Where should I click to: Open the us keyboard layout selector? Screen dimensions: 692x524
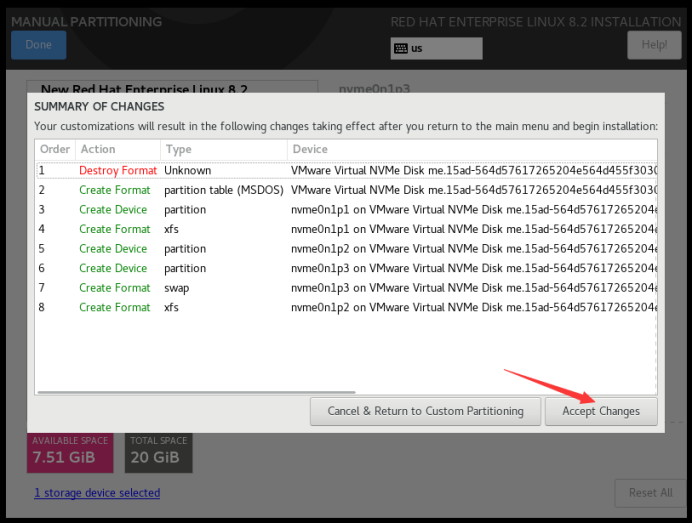point(436,49)
